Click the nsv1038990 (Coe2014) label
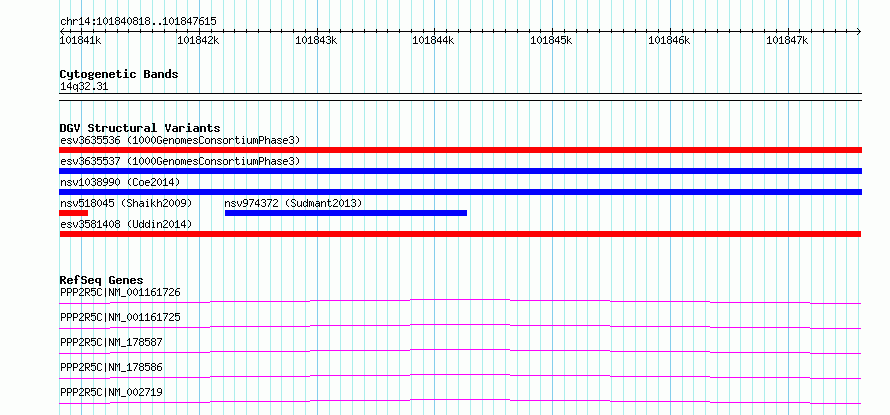Viewport: 890px width, 415px height. [x=120, y=182]
